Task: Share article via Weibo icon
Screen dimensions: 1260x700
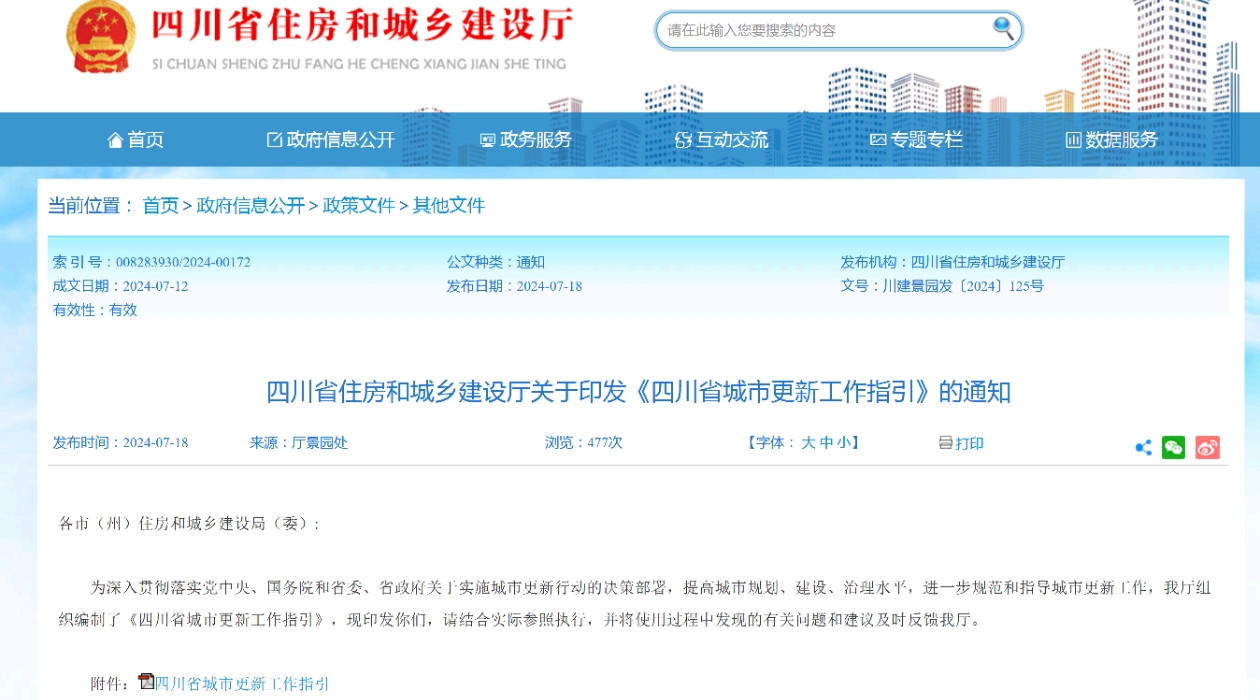Action: [x=1207, y=447]
